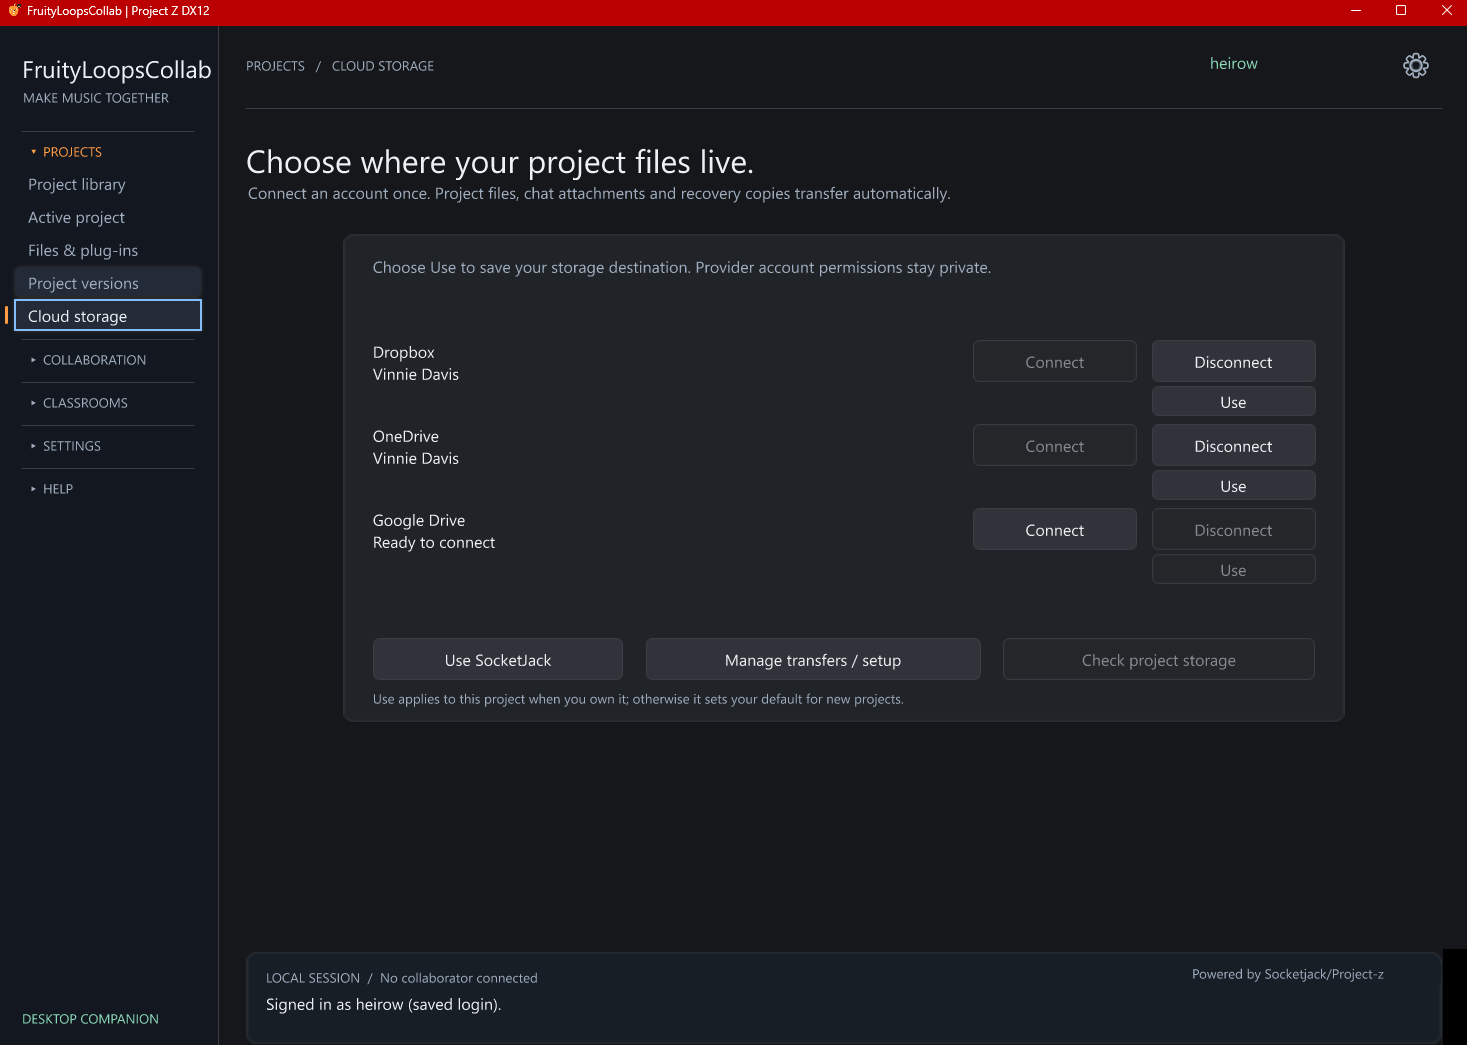
Task: Open the settings gear icon
Action: pos(1415,66)
